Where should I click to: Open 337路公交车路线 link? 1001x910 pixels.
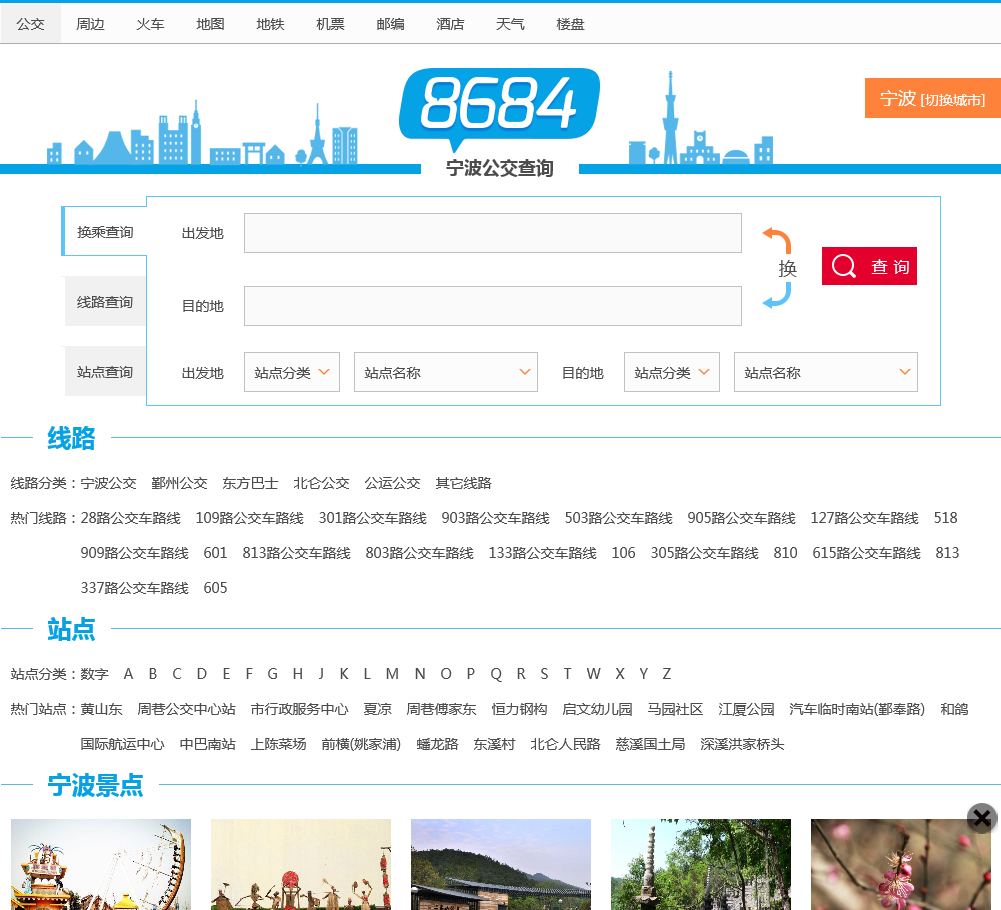pyautogui.click(x=135, y=588)
